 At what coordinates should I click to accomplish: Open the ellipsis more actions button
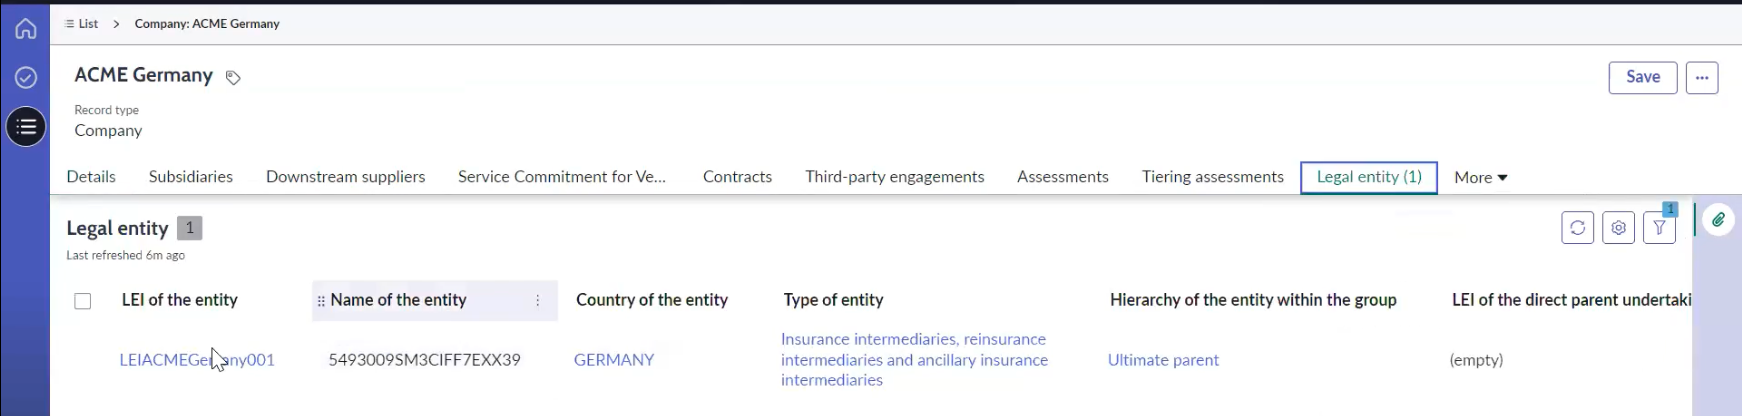1702,77
